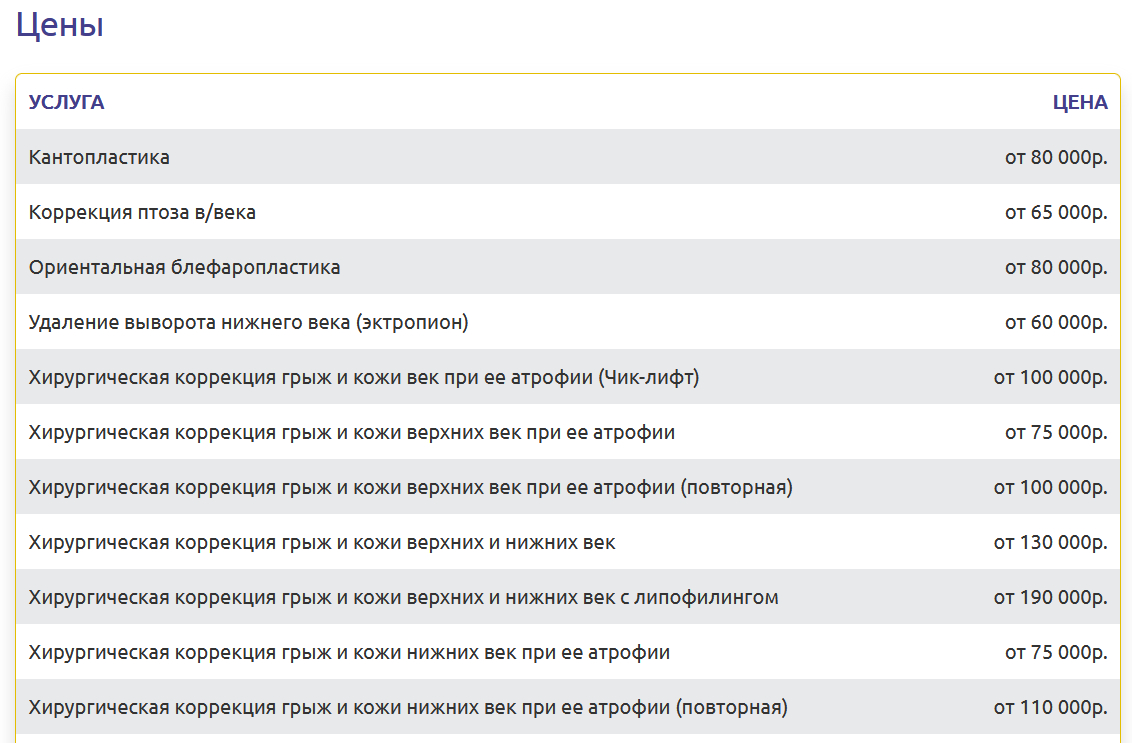Screen dimensions: 1132x743
Task: Click the Коррекция птоза в/века row
Action: click(x=142, y=212)
